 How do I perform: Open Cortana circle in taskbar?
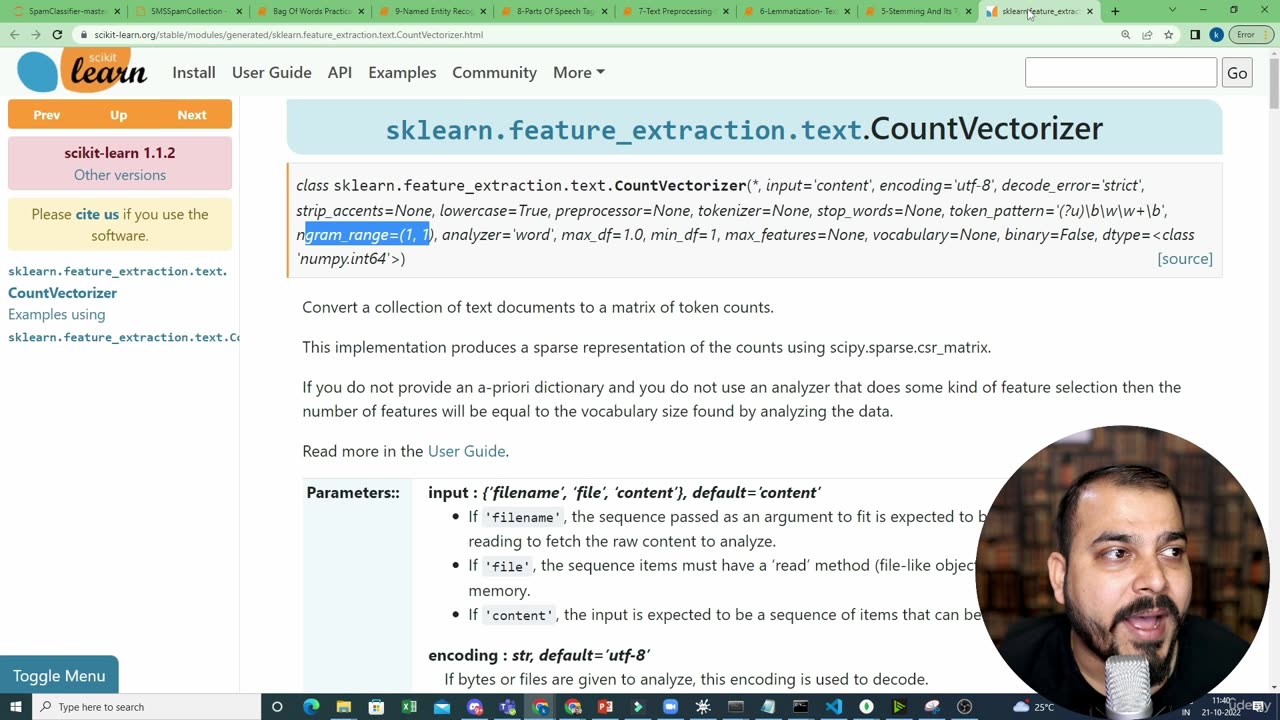tap(277, 707)
